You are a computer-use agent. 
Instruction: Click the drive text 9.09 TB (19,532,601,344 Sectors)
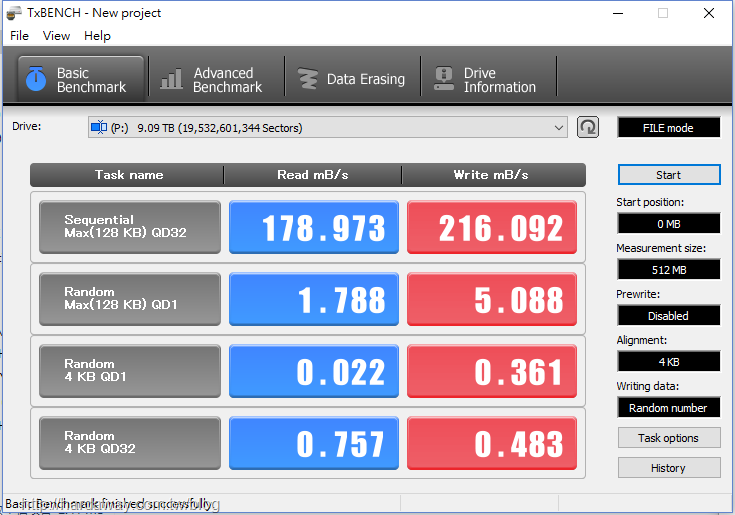tap(219, 128)
